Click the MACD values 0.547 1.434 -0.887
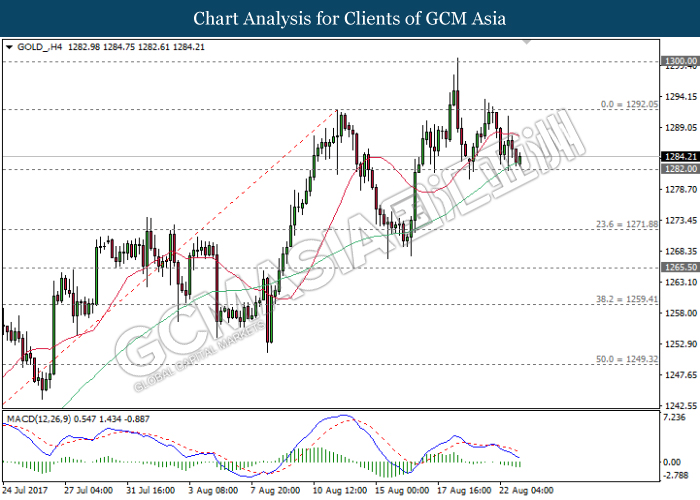The width and height of the screenshot is (700, 500). [112, 419]
